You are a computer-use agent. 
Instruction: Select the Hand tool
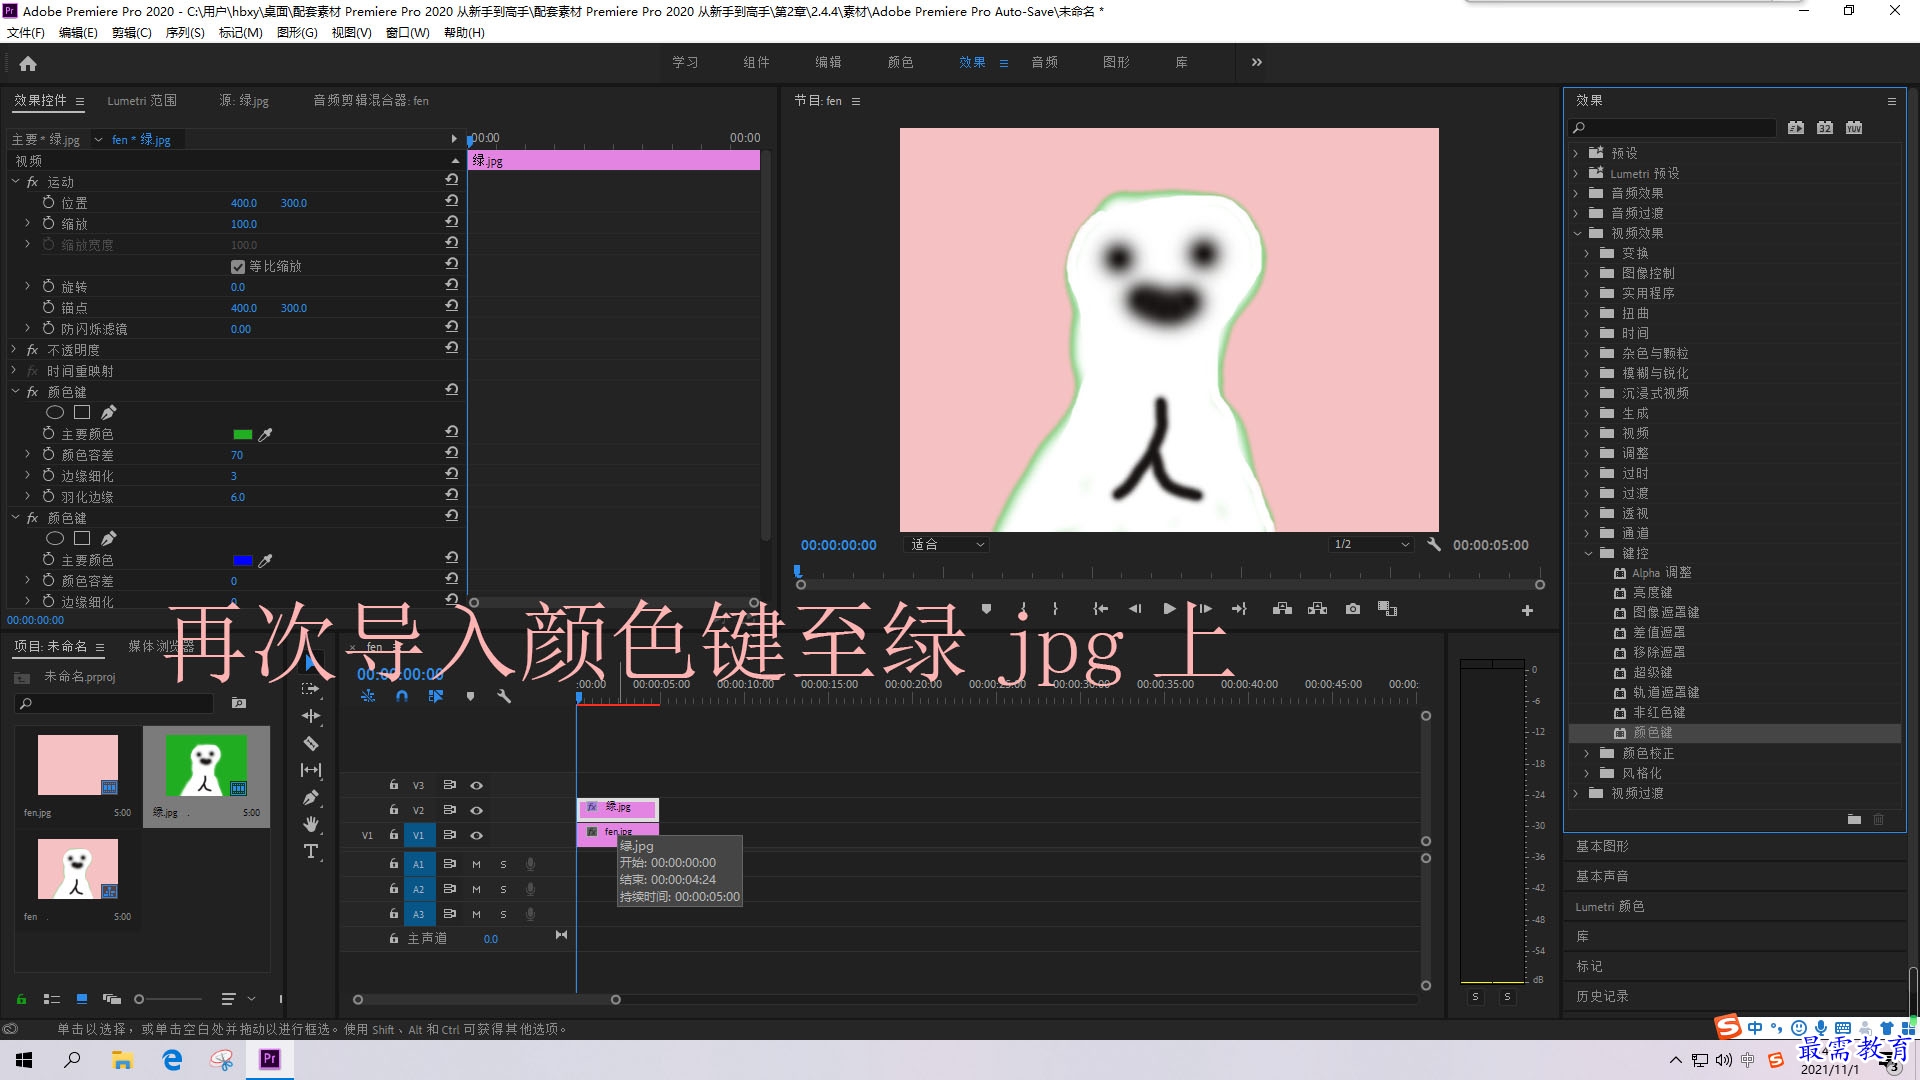coord(311,824)
